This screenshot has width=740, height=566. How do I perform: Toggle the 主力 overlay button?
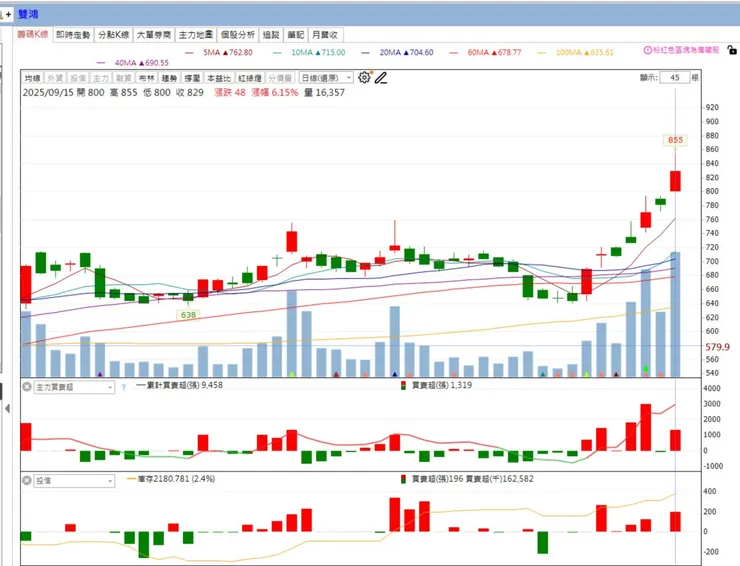click(101, 78)
